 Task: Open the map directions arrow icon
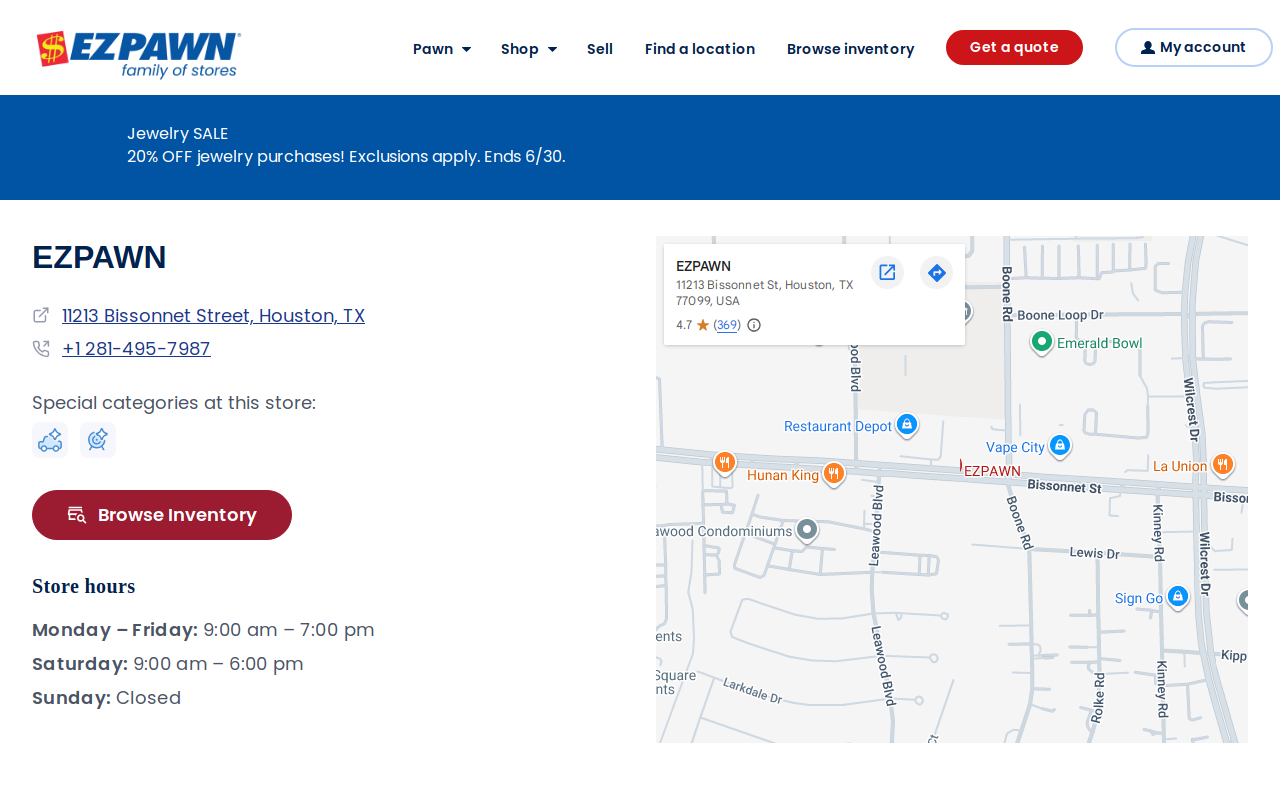click(936, 272)
